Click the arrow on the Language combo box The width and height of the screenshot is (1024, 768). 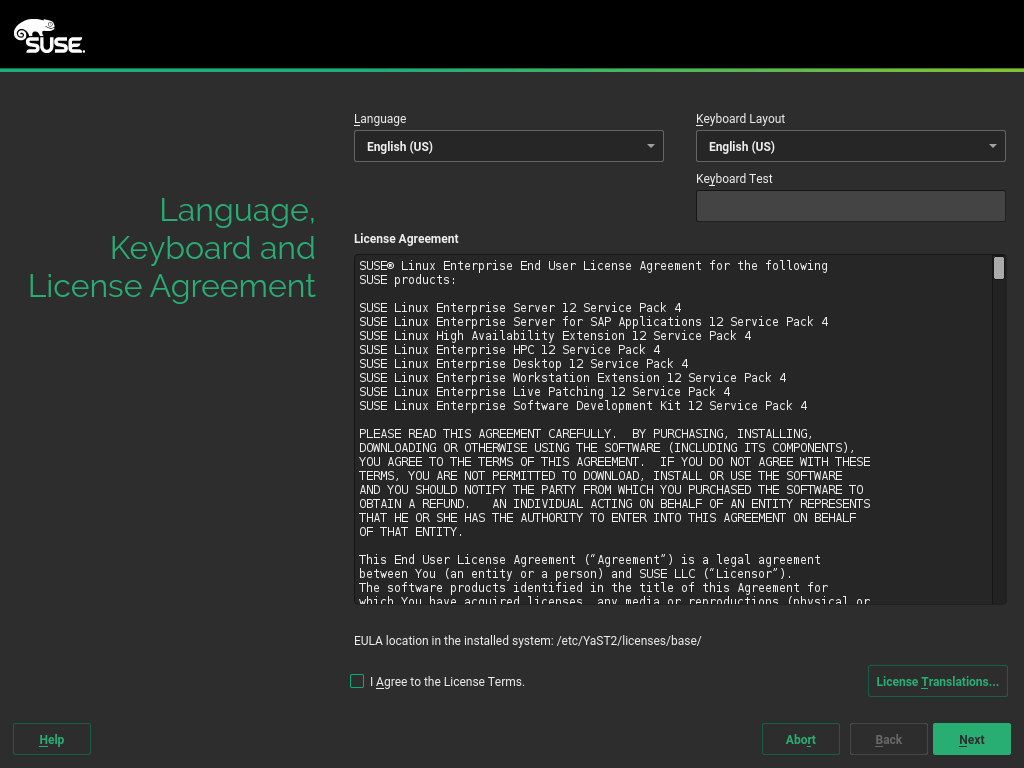651,146
